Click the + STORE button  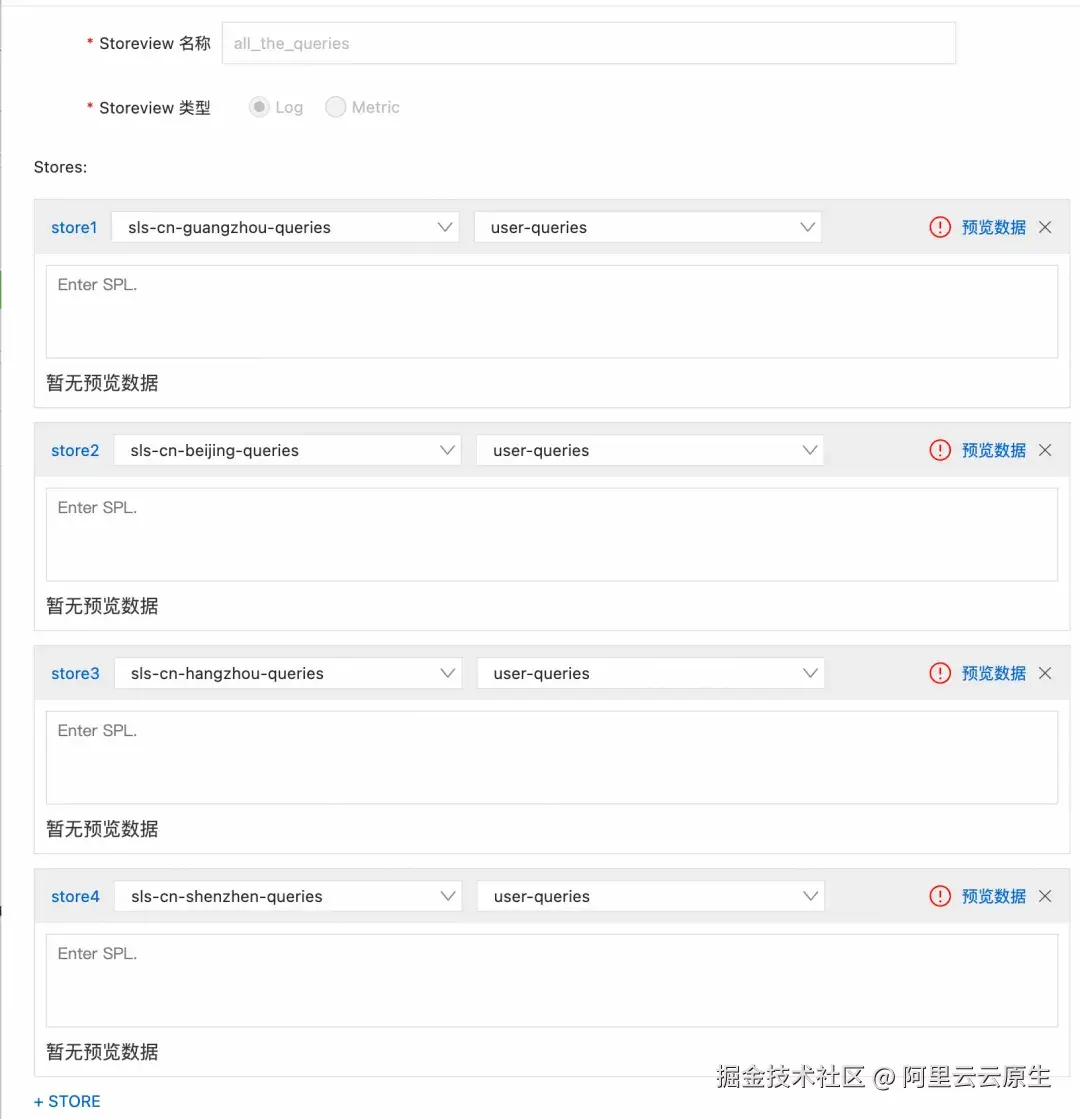(67, 1101)
